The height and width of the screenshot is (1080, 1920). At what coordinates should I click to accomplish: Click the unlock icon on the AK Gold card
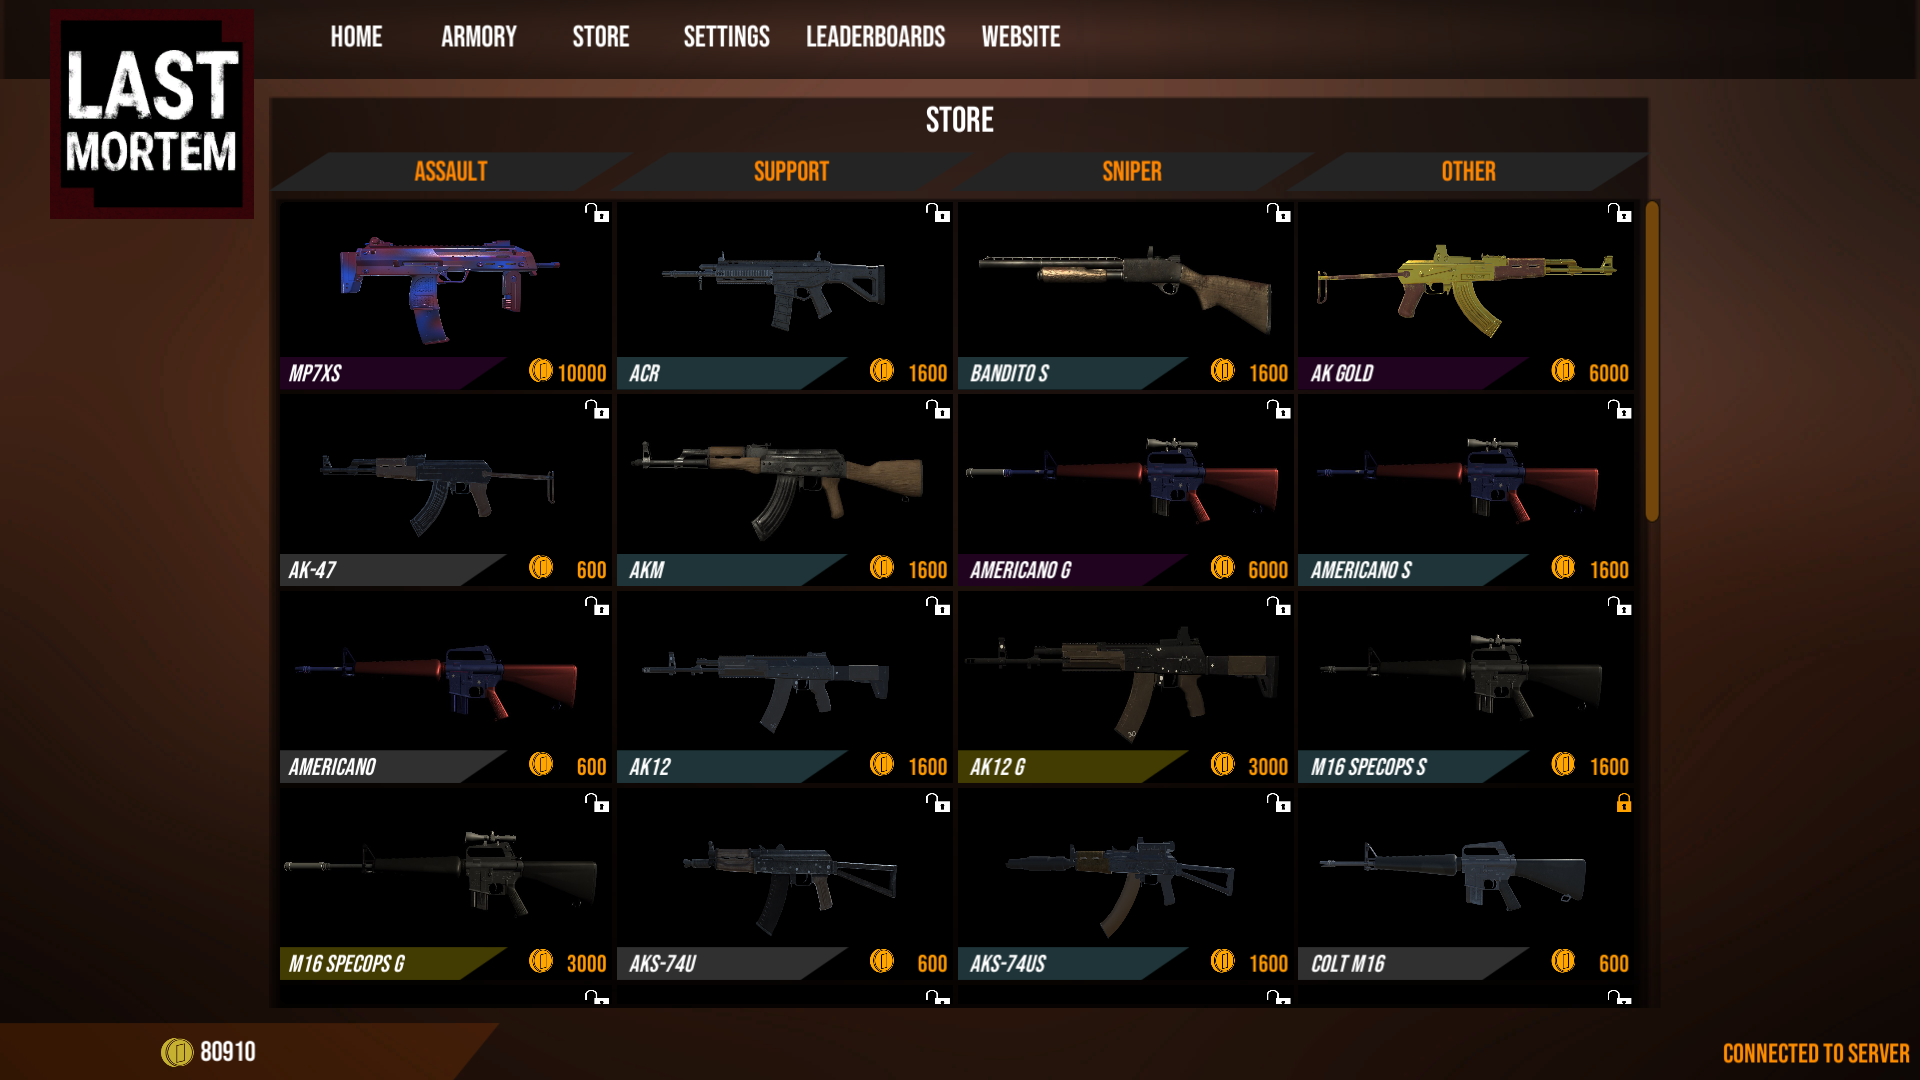point(1620,213)
